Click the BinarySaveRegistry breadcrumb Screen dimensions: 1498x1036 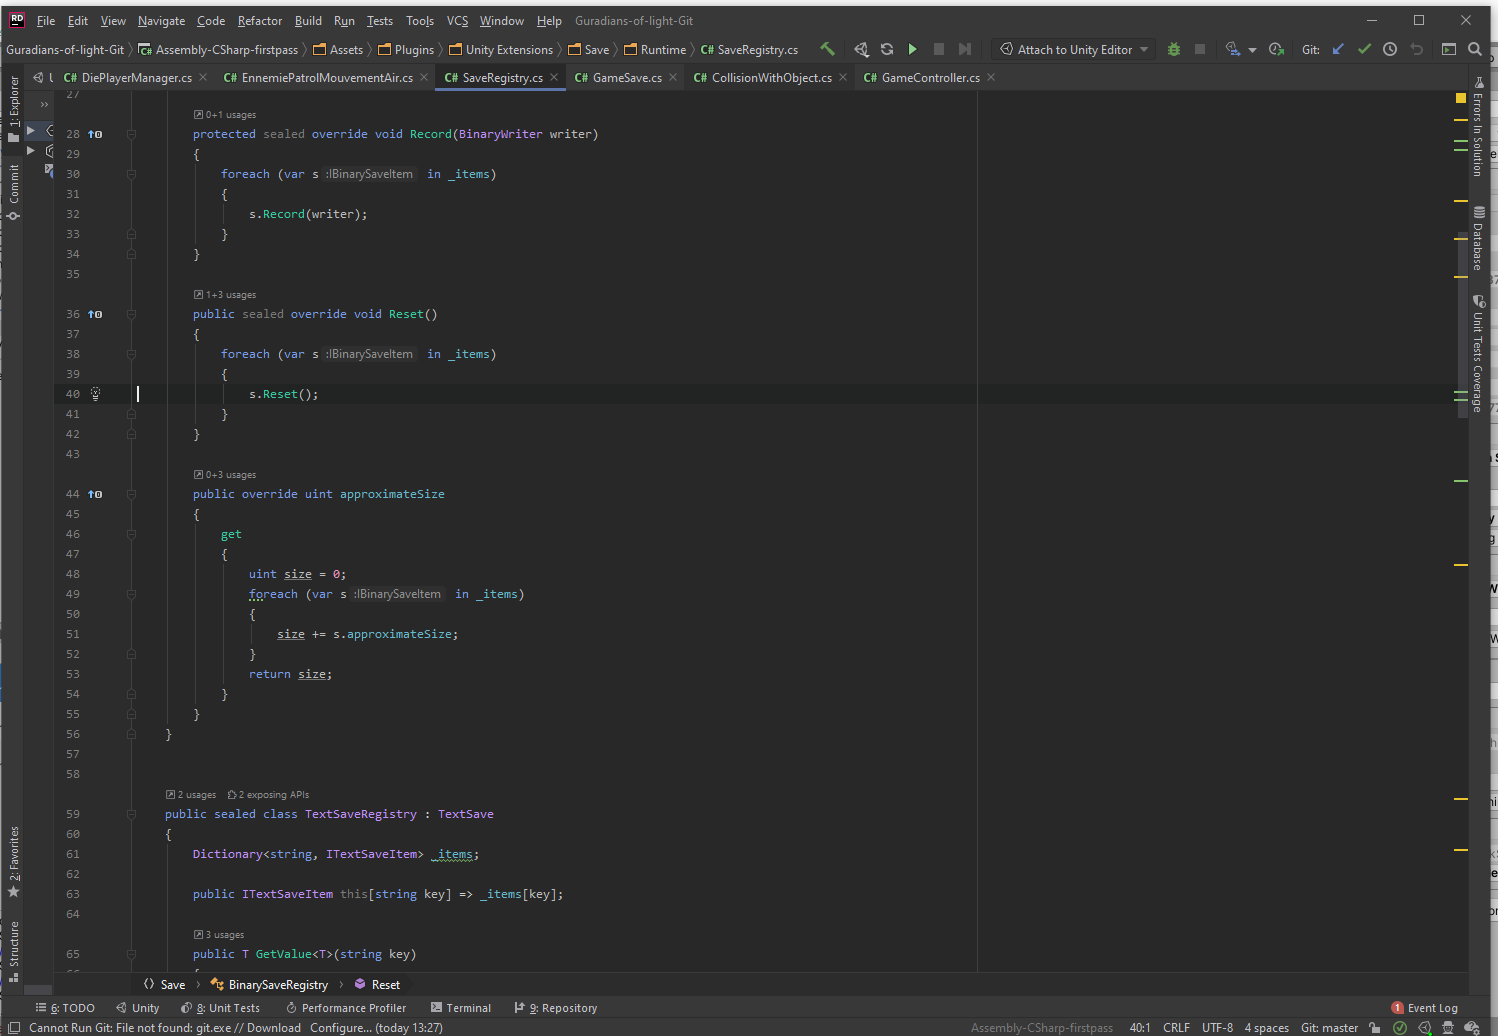click(269, 985)
